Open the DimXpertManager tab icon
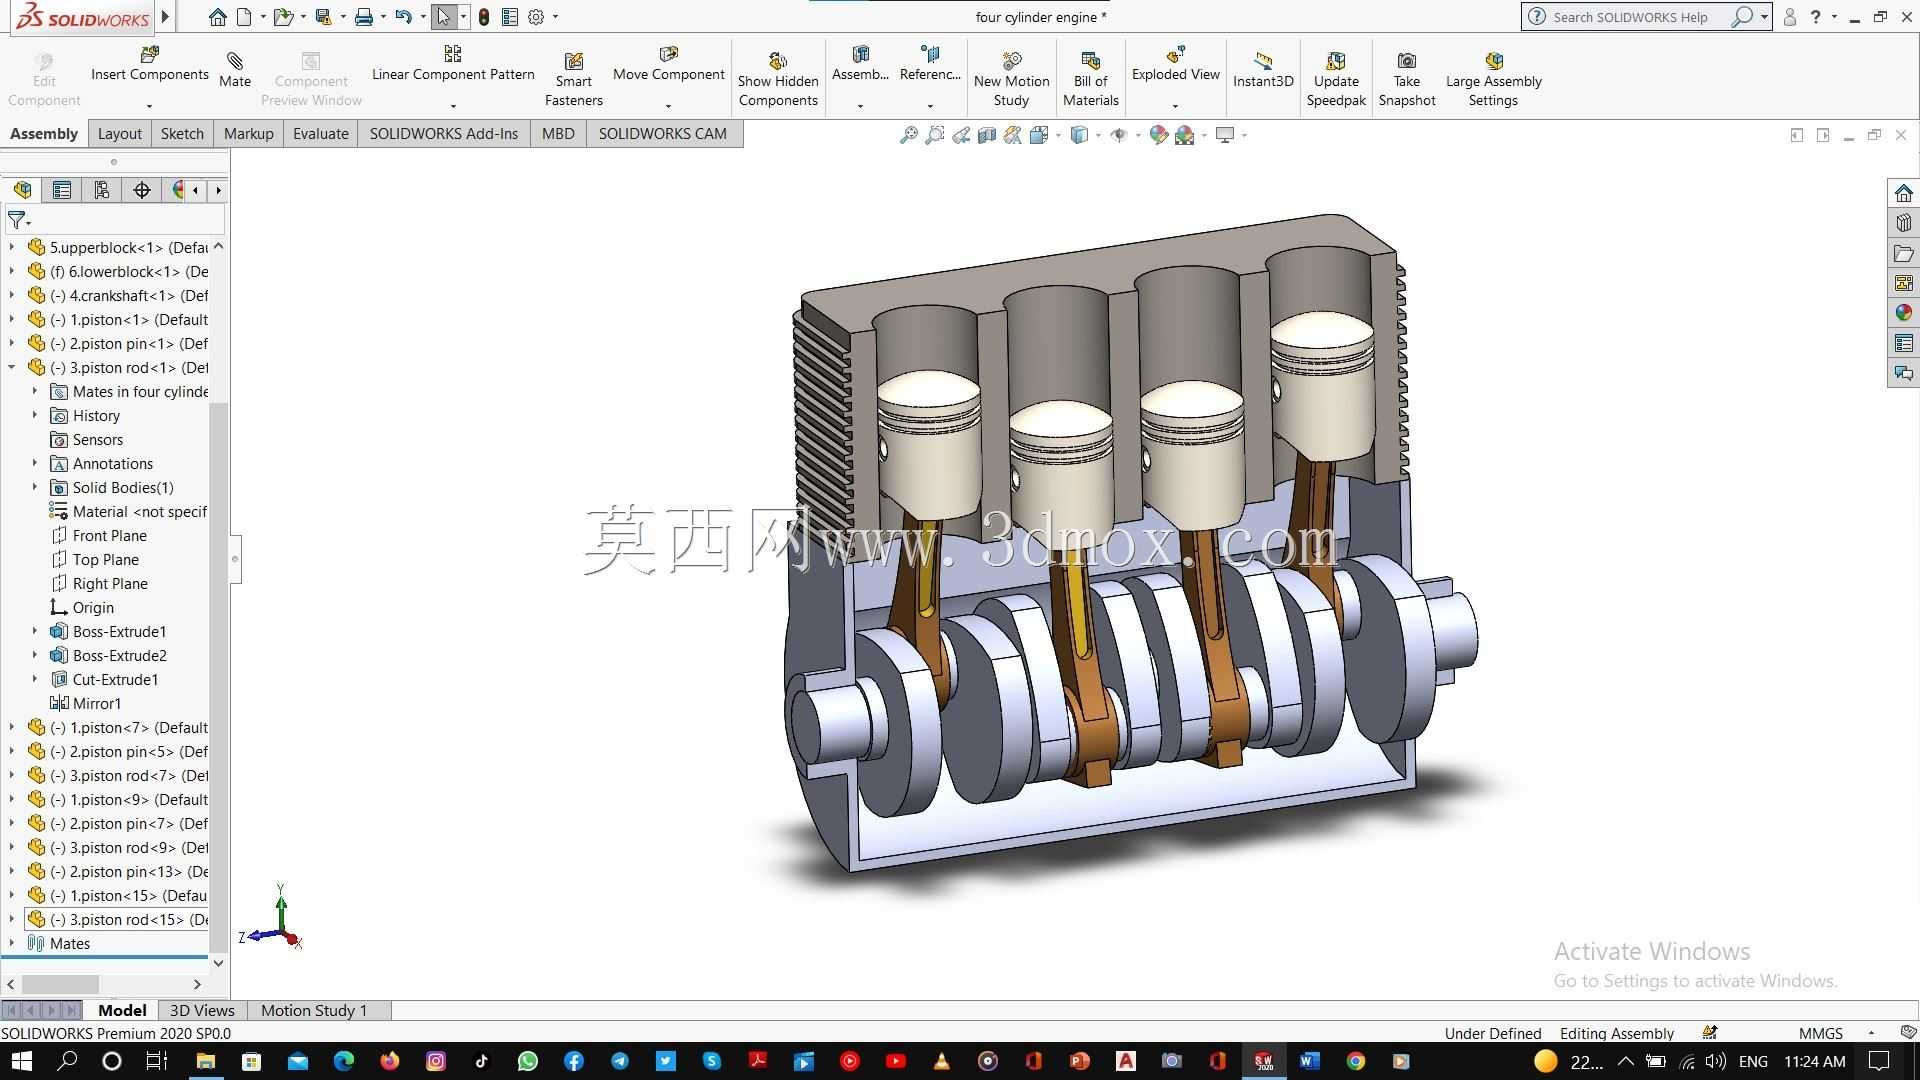 [x=142, y=190]
